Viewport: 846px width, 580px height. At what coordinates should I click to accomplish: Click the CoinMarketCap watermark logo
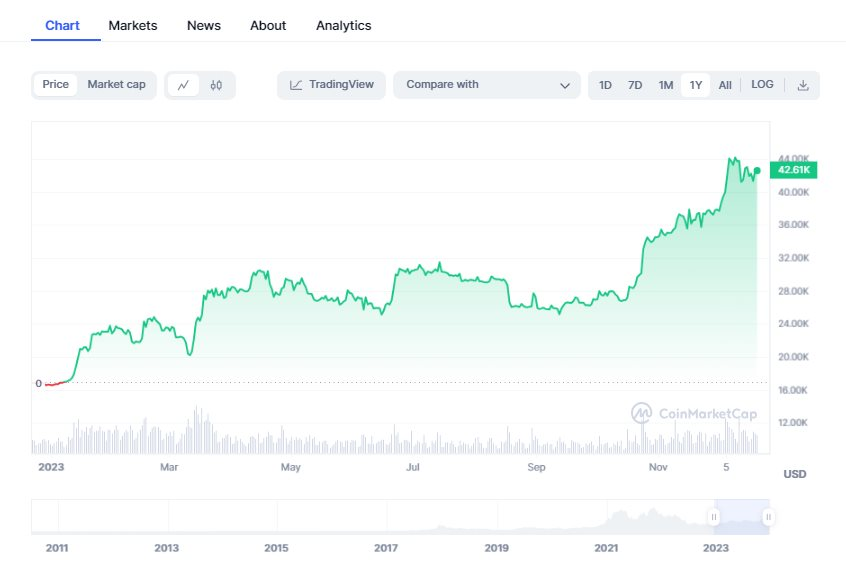[x=693, y=413]
